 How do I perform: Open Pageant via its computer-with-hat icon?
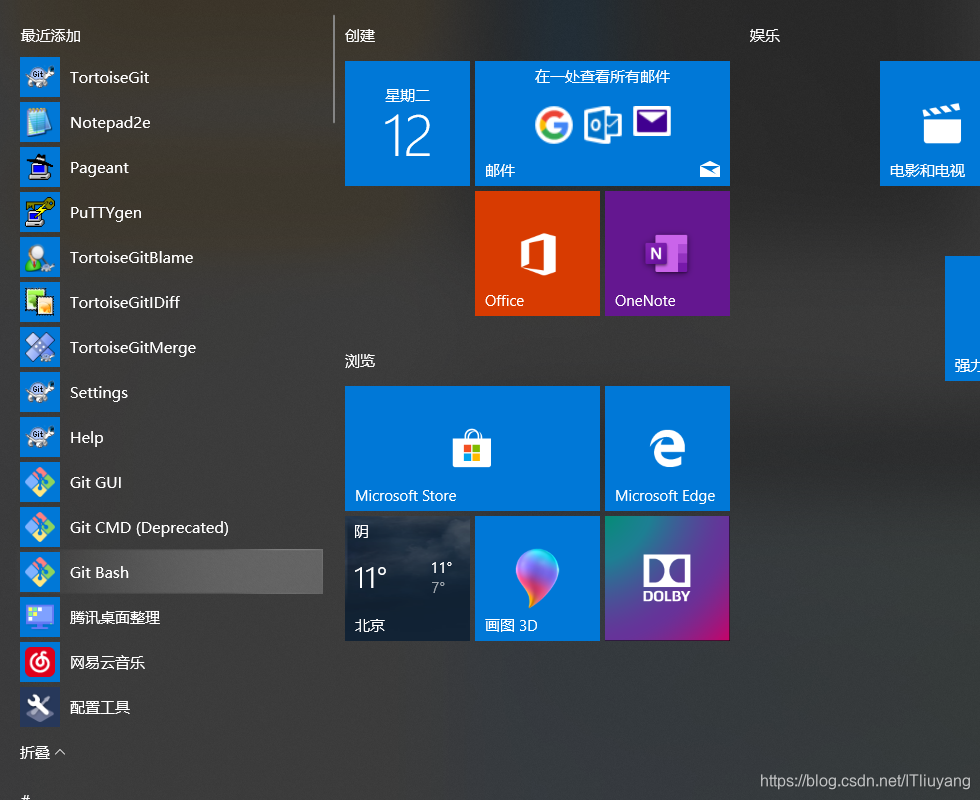[40, 168]
